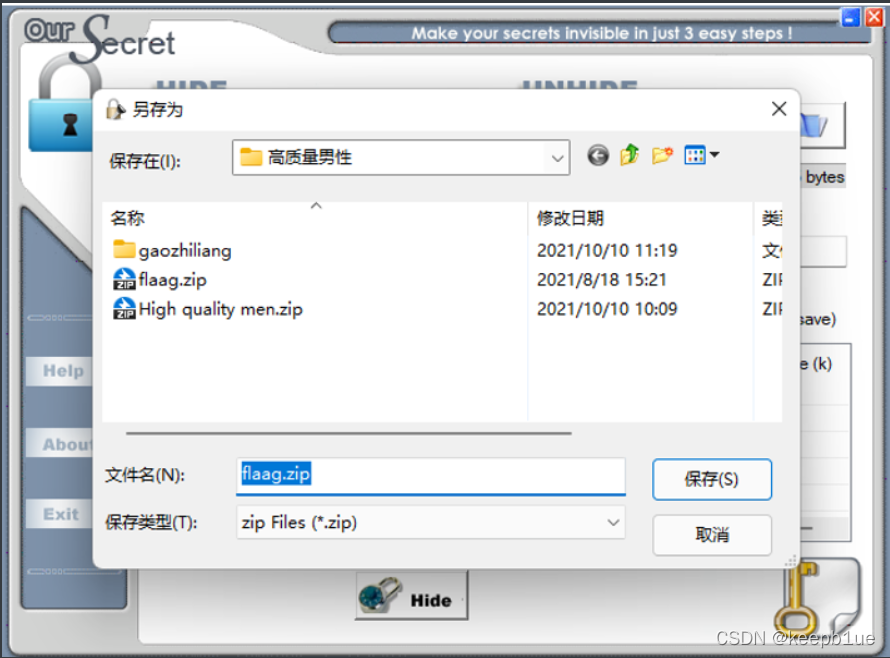Viewport: 890px width, 658px height.
Task: Click the horizontal scrollbar under the file list
Action: (349, 433)
